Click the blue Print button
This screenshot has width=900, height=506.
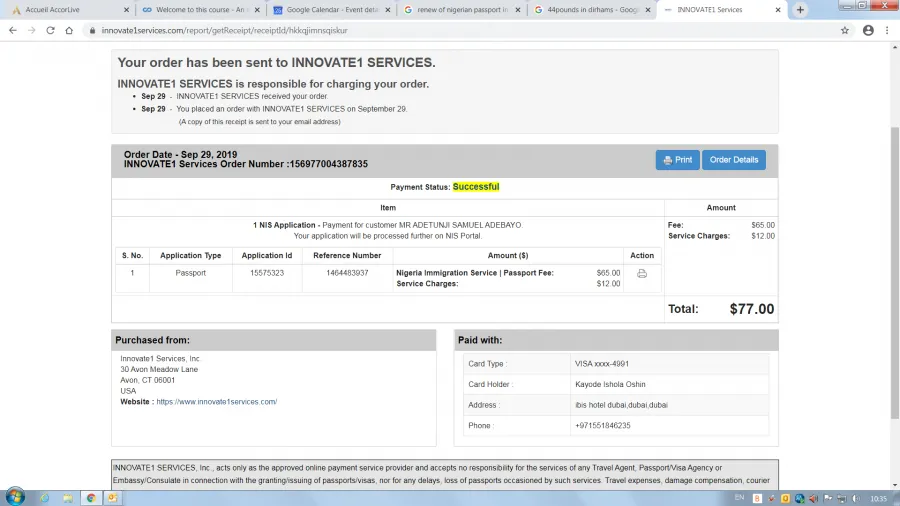[x=677, y=160]
